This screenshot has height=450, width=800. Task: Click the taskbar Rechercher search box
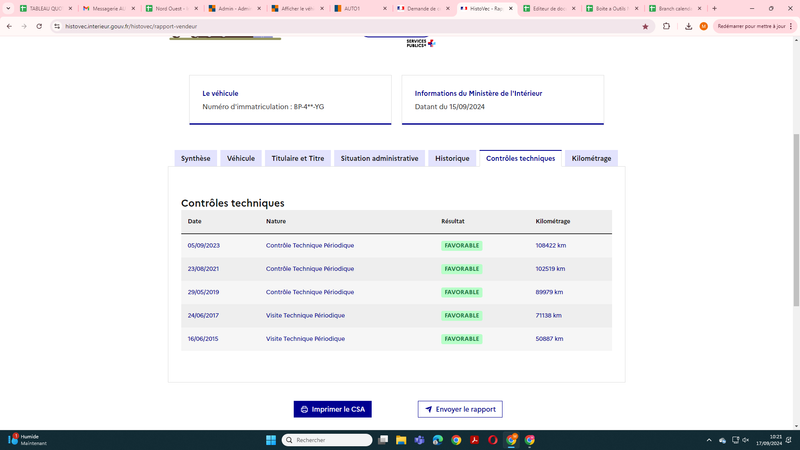click(327, 440)
